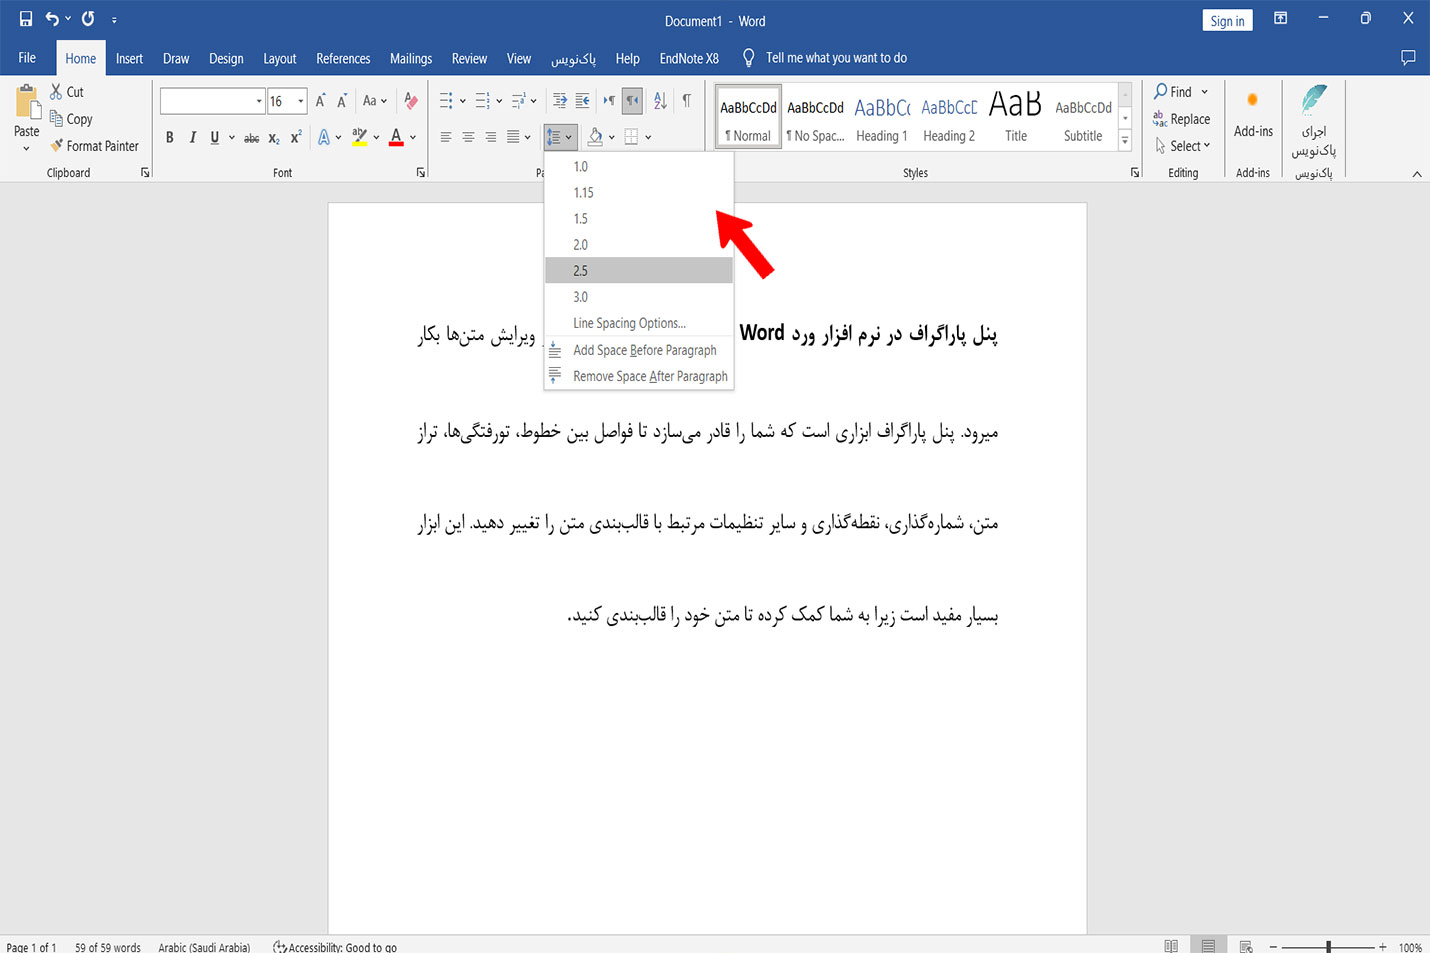Image resolution: width=1430 pixels, height=953 pixels.
Task: Cut the selected text
Action: tap(67, 92)
